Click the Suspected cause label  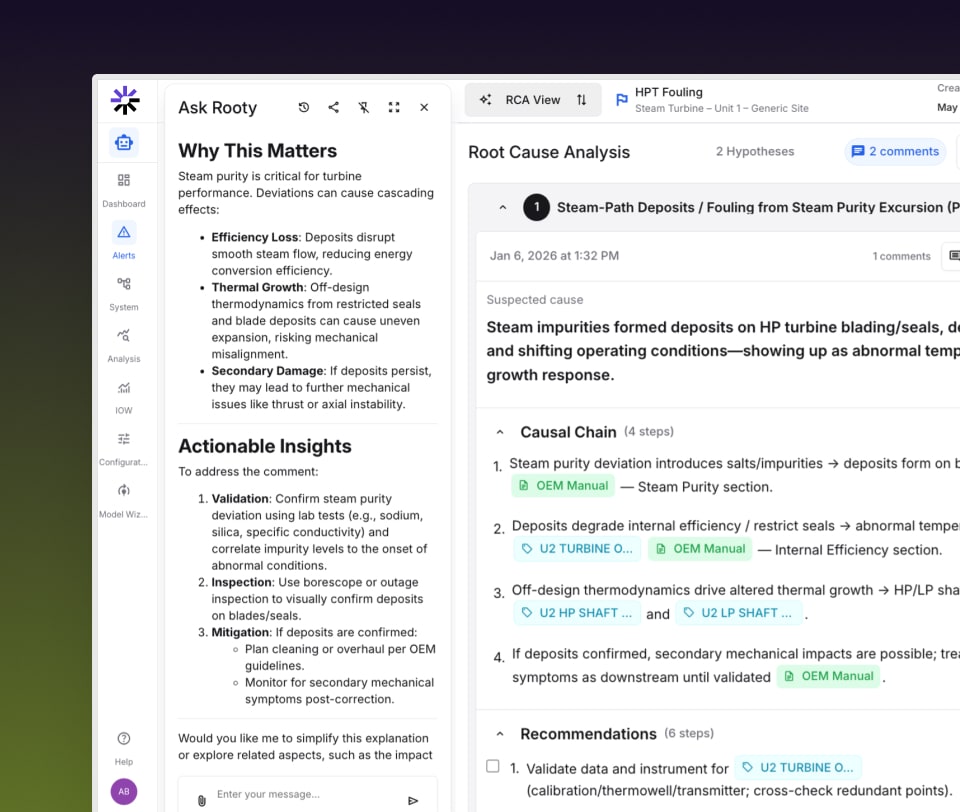coord(534,299)
